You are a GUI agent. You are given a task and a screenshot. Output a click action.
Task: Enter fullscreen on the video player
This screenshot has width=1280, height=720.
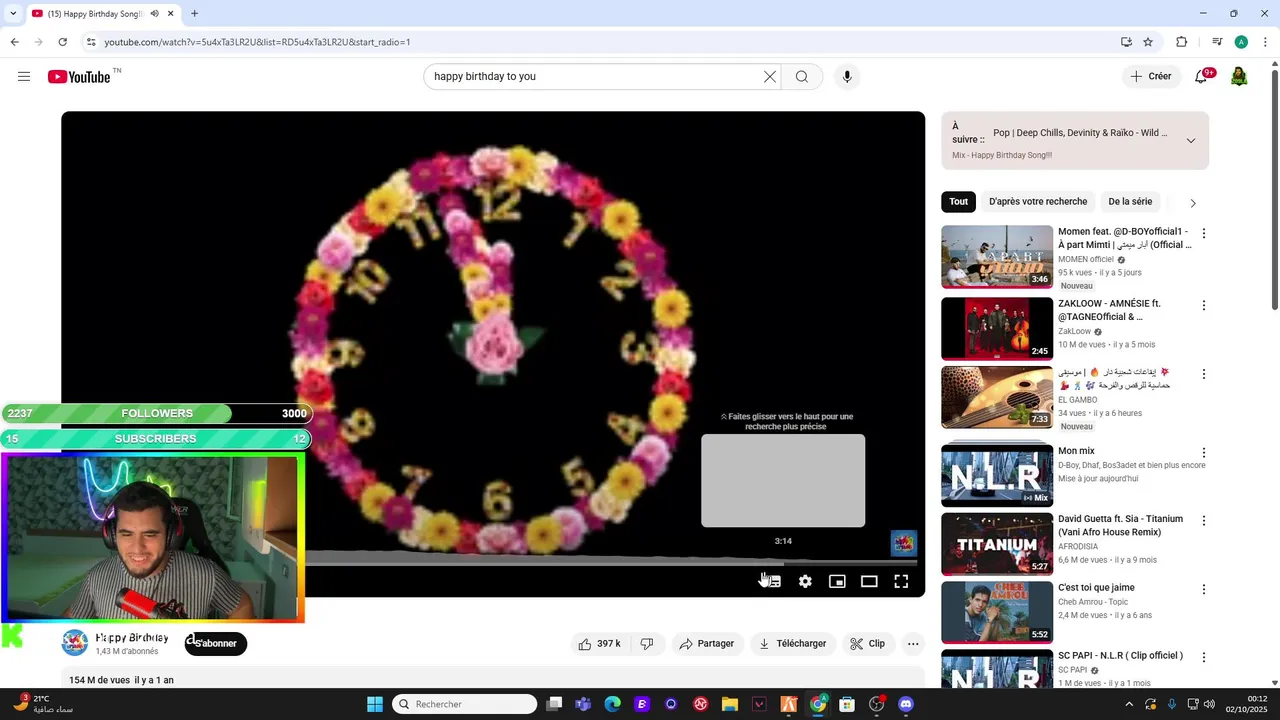coord(901,581)
